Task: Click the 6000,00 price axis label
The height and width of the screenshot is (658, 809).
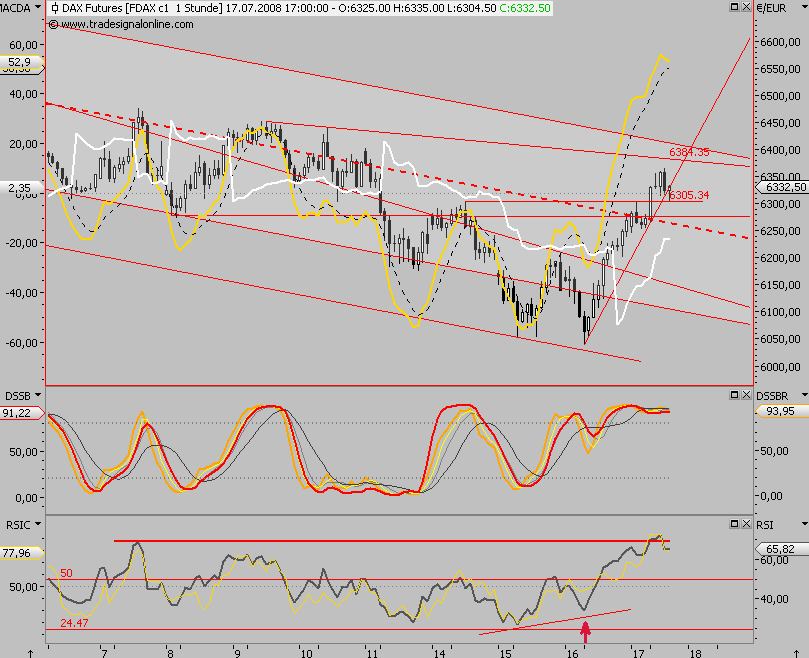Action: 780,366
